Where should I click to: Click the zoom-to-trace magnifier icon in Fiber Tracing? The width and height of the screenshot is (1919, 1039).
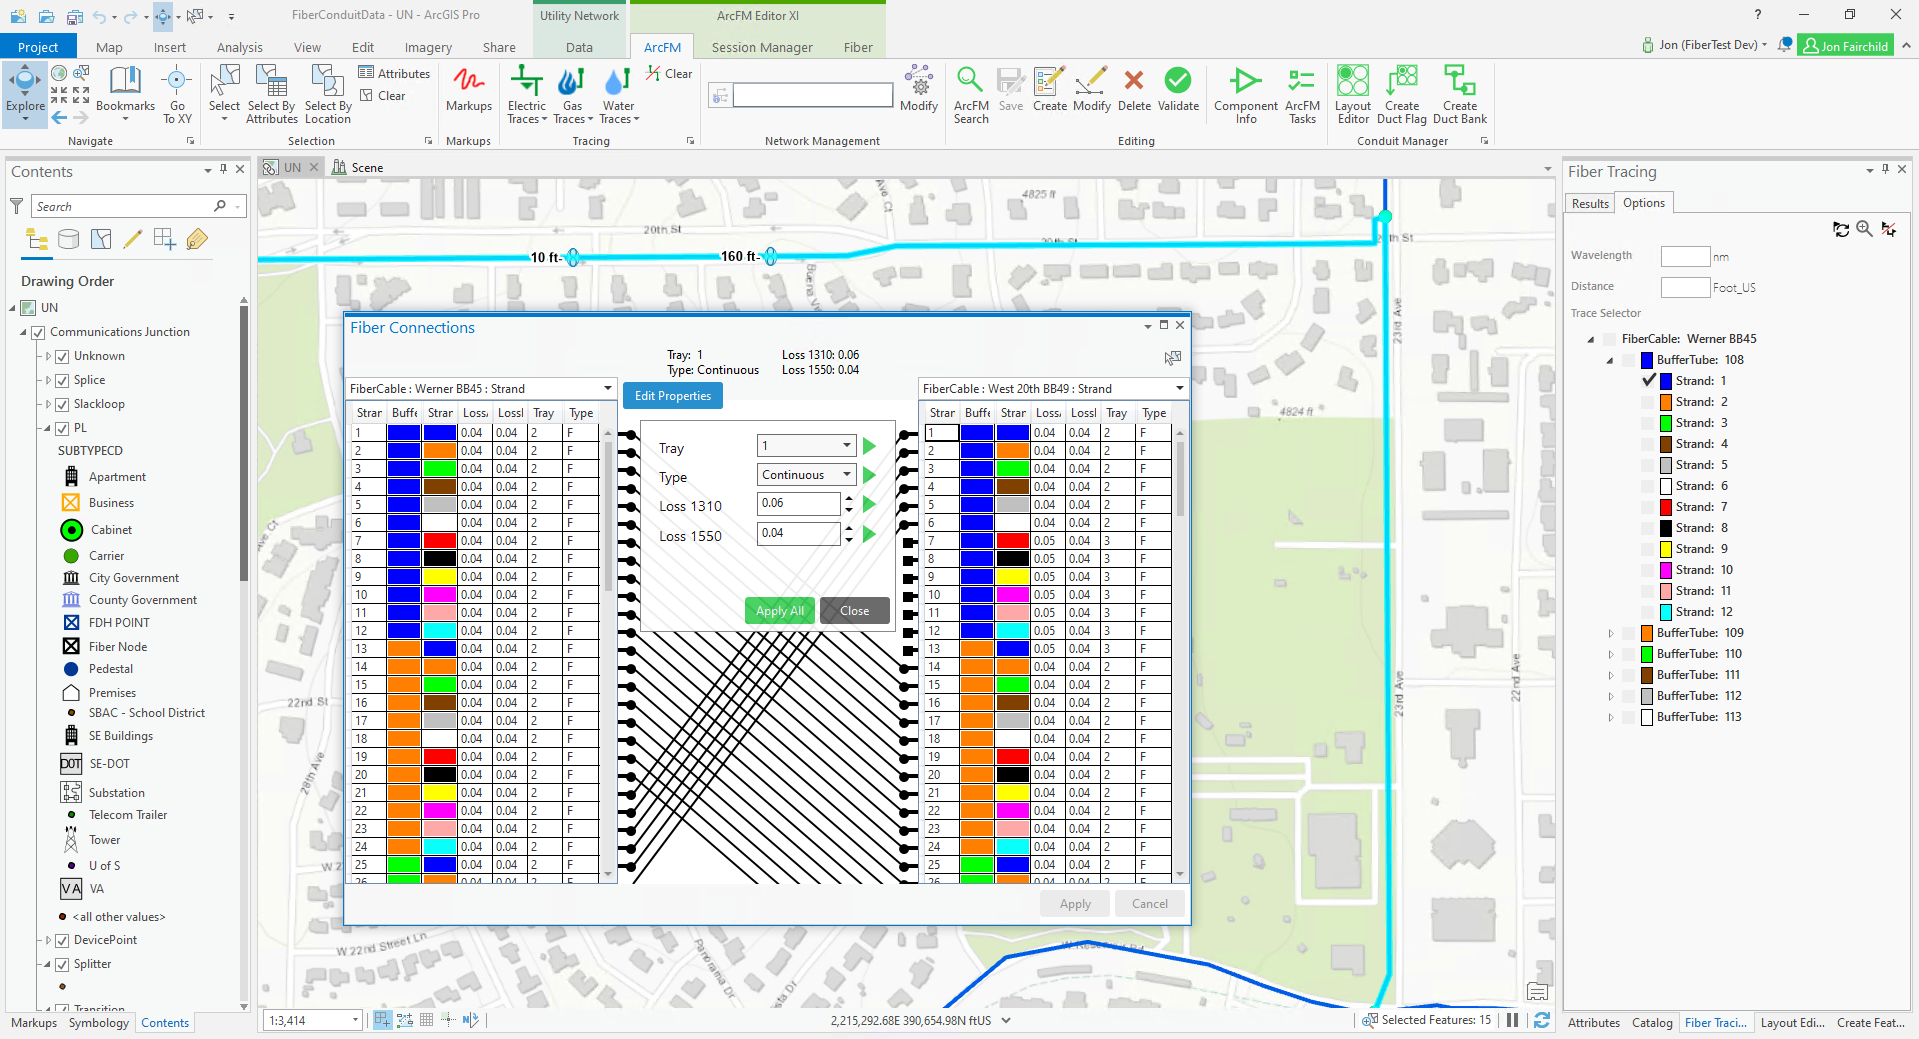point(1864,229)
